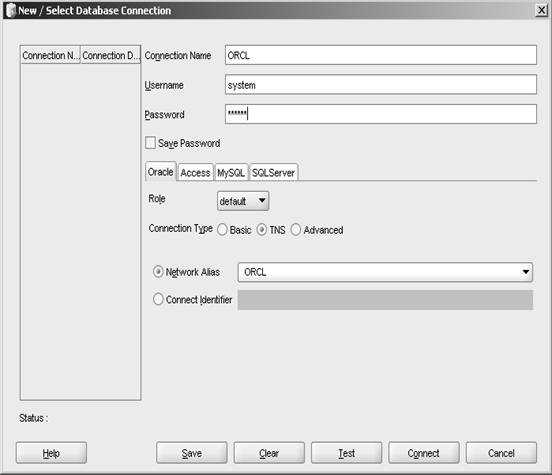
Task: Choose the Network Alias radio option
Action: click(158, 272)
